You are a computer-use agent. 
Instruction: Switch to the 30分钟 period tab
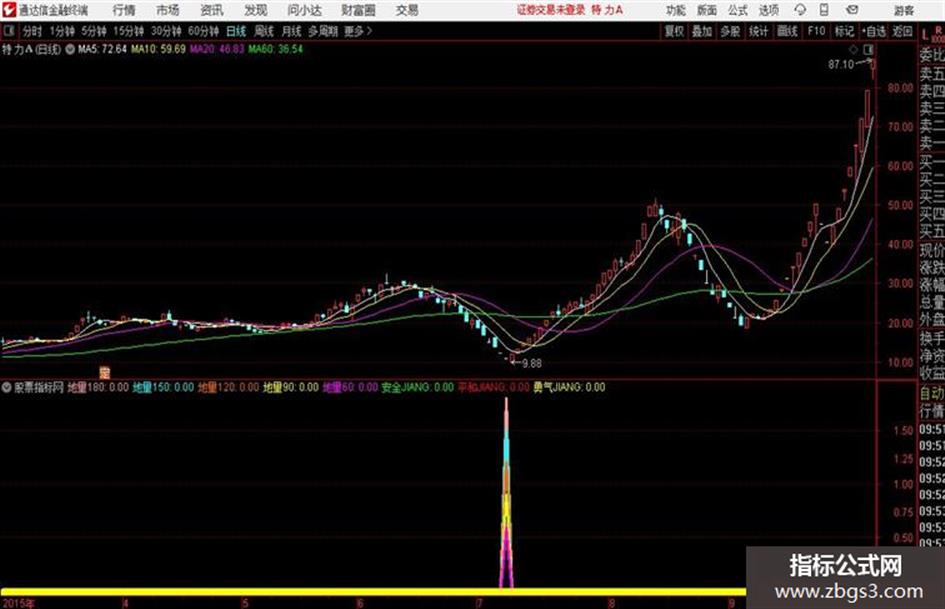coord(166,31)
